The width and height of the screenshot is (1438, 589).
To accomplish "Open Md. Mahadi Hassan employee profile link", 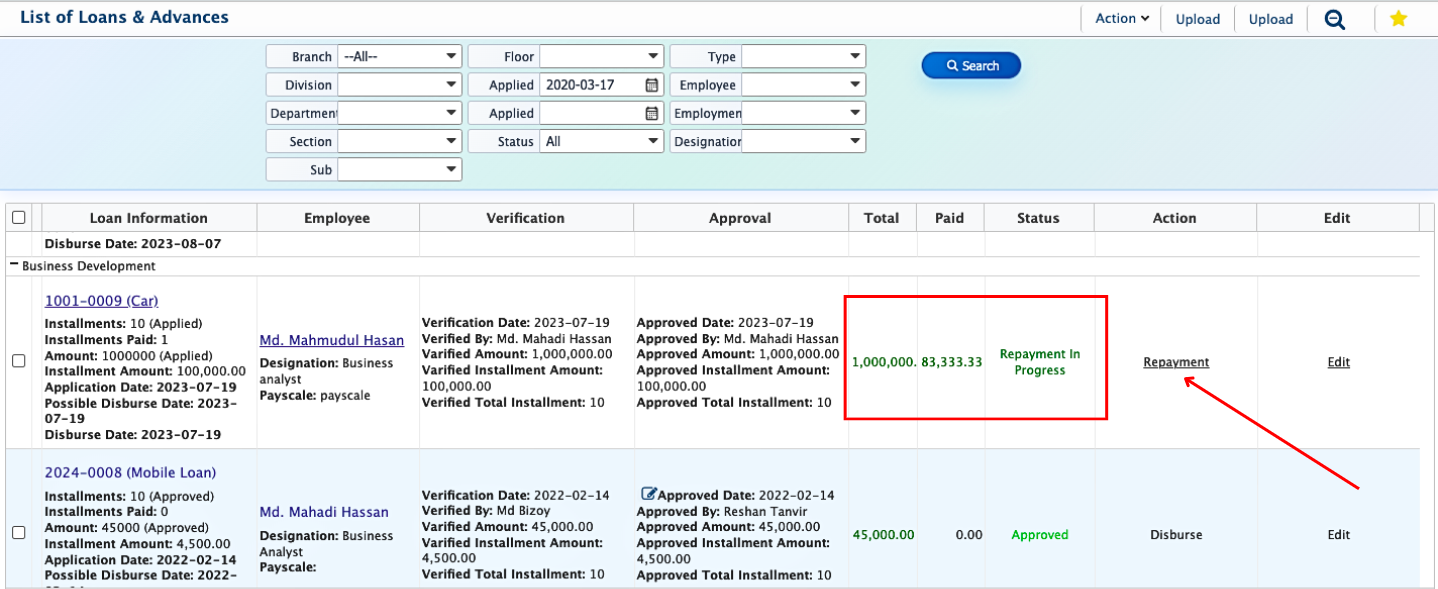I will (324, 512).
